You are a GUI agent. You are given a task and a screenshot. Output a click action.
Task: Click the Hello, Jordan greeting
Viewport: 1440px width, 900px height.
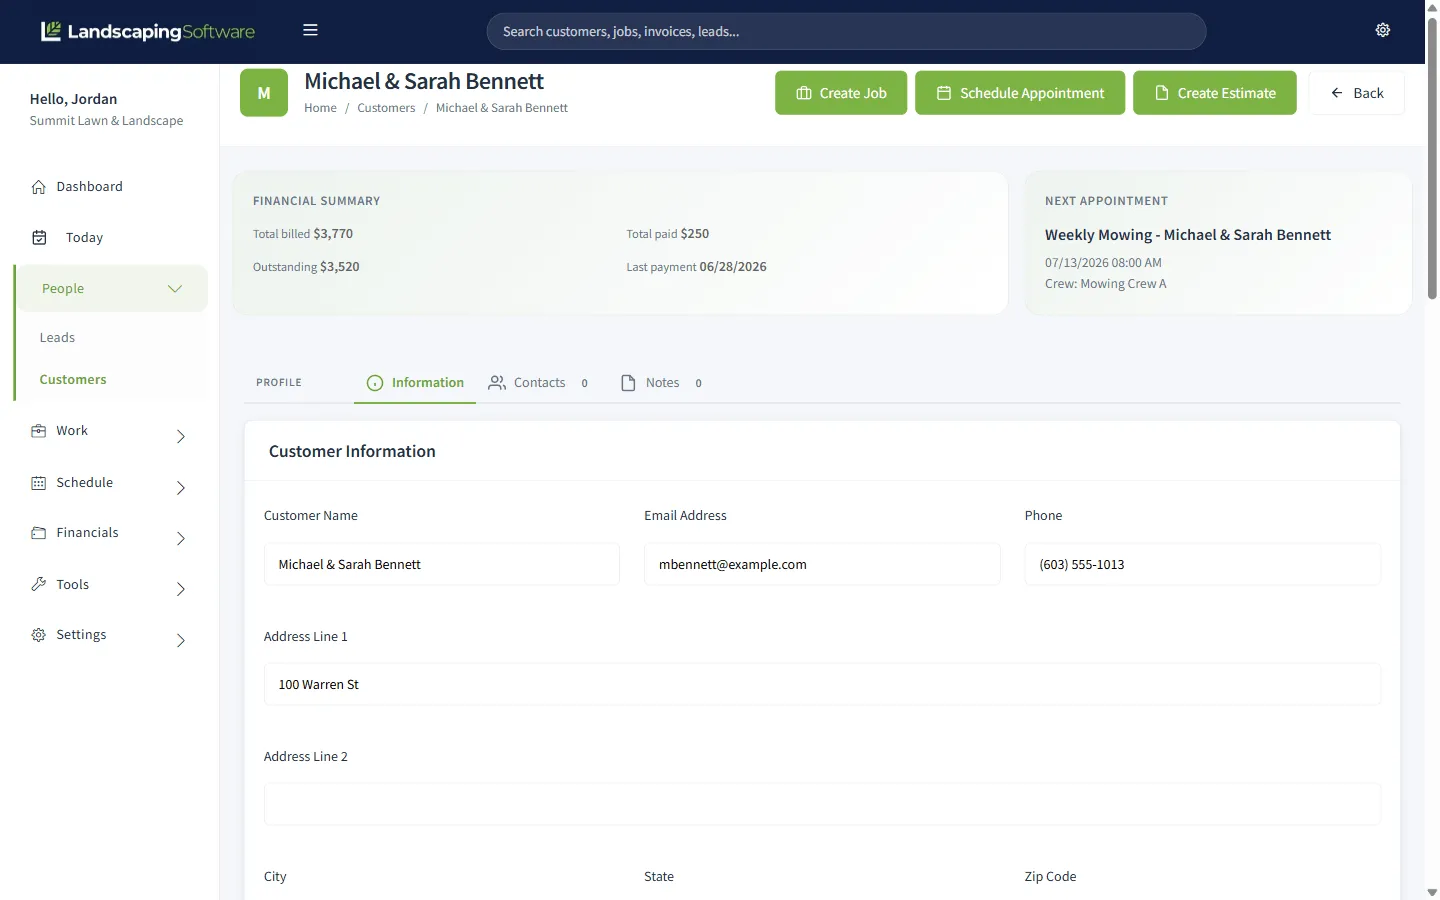[x=74, y=99]
